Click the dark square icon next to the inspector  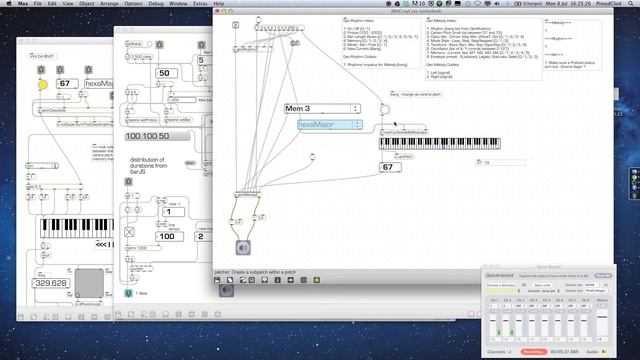coord(291,280)
